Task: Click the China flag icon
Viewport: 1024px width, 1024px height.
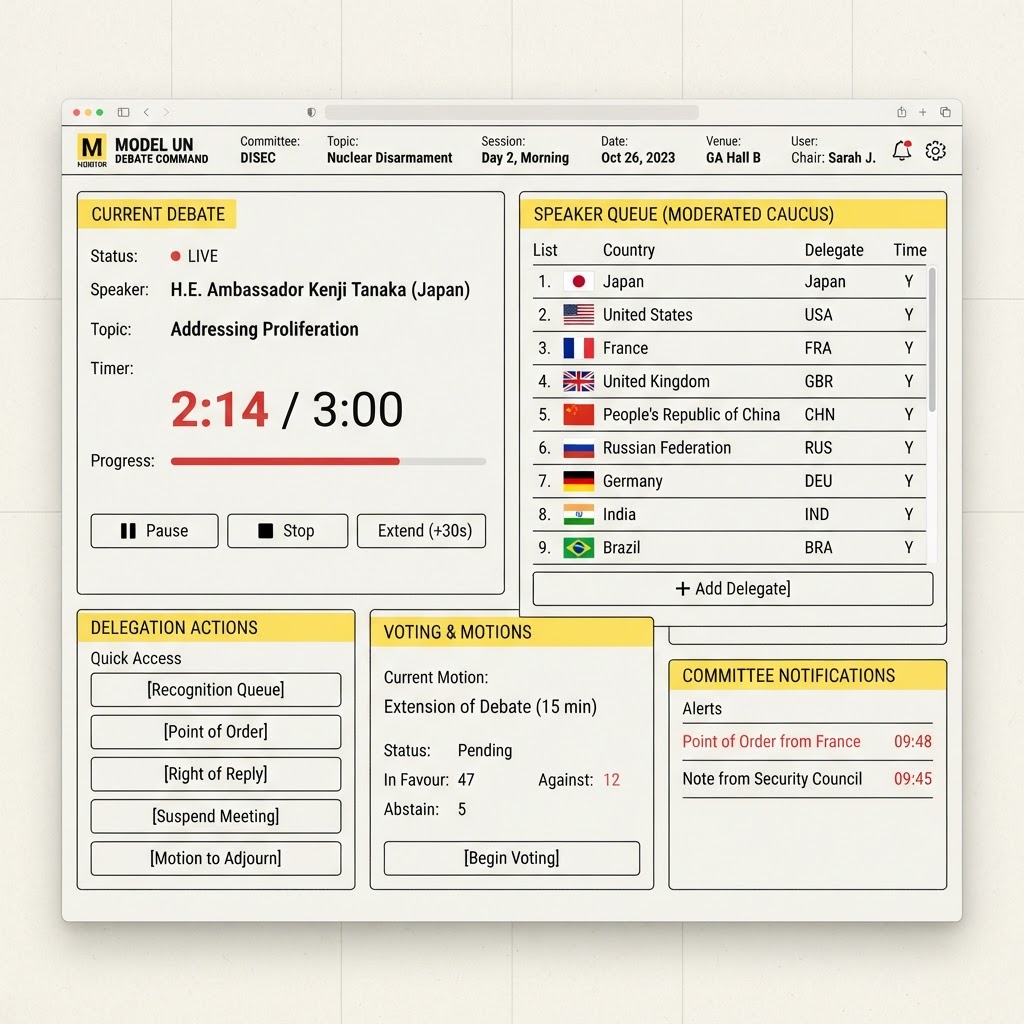Action: (579, 415)
